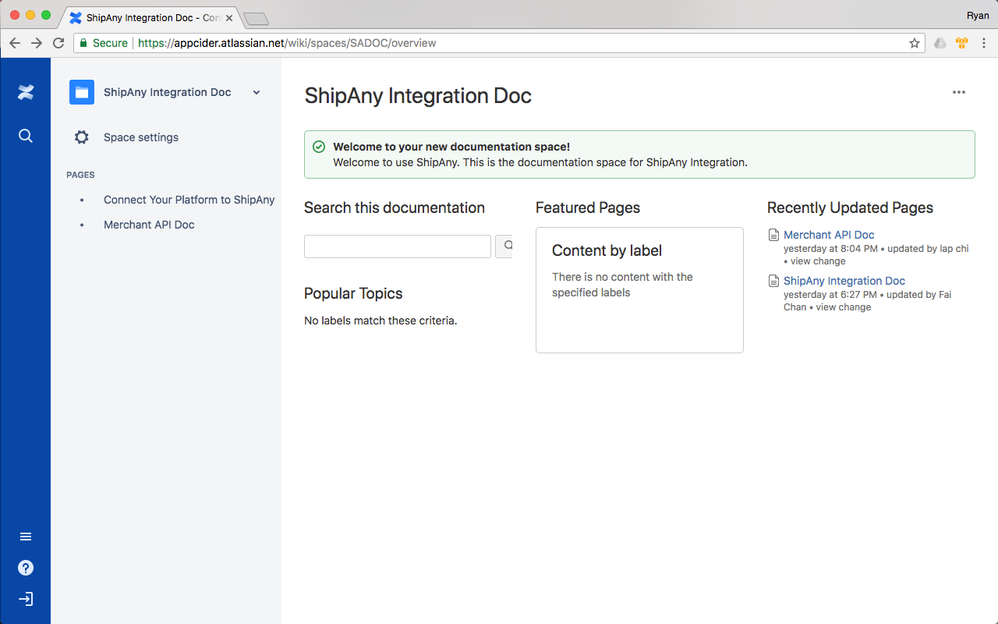This screenshot has height=624, width=998.
Task: Click the ShipAny space folder icon
Action: tap(81, 92)
